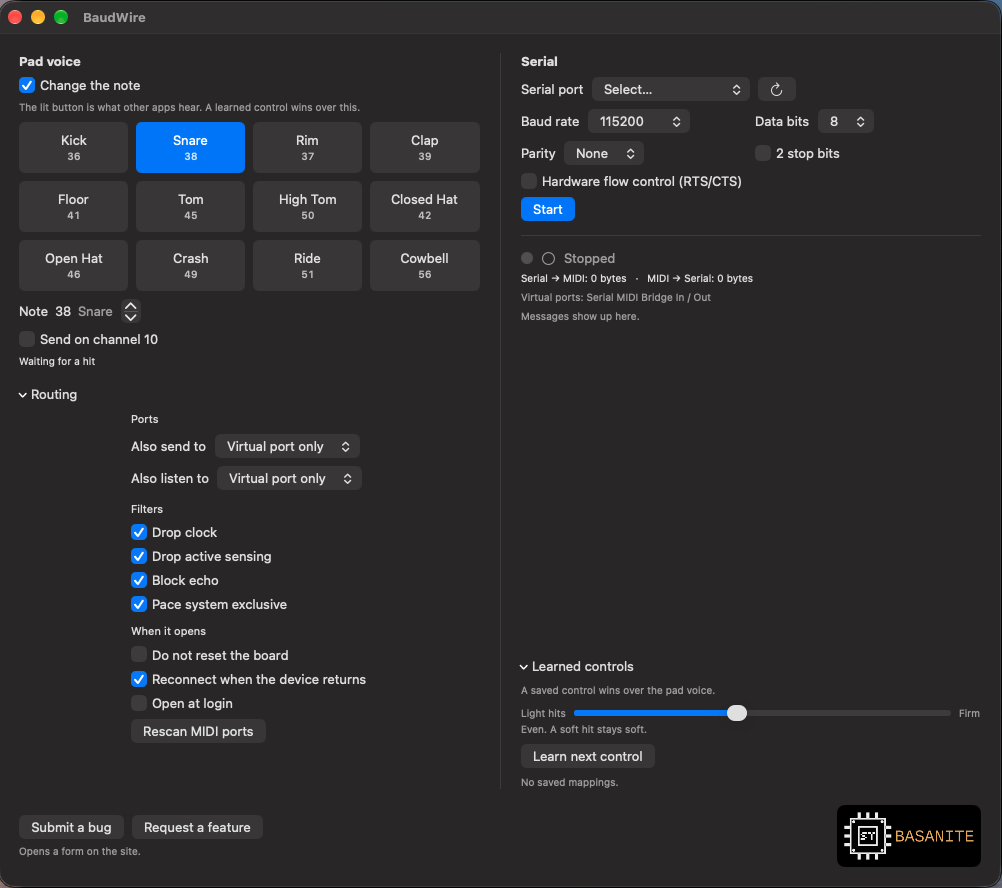Screen dimensions: 1002x888
Task: Click 'Virtual ports: Serial MIDI Bridge In / Out'
Action: pos(615,298)
